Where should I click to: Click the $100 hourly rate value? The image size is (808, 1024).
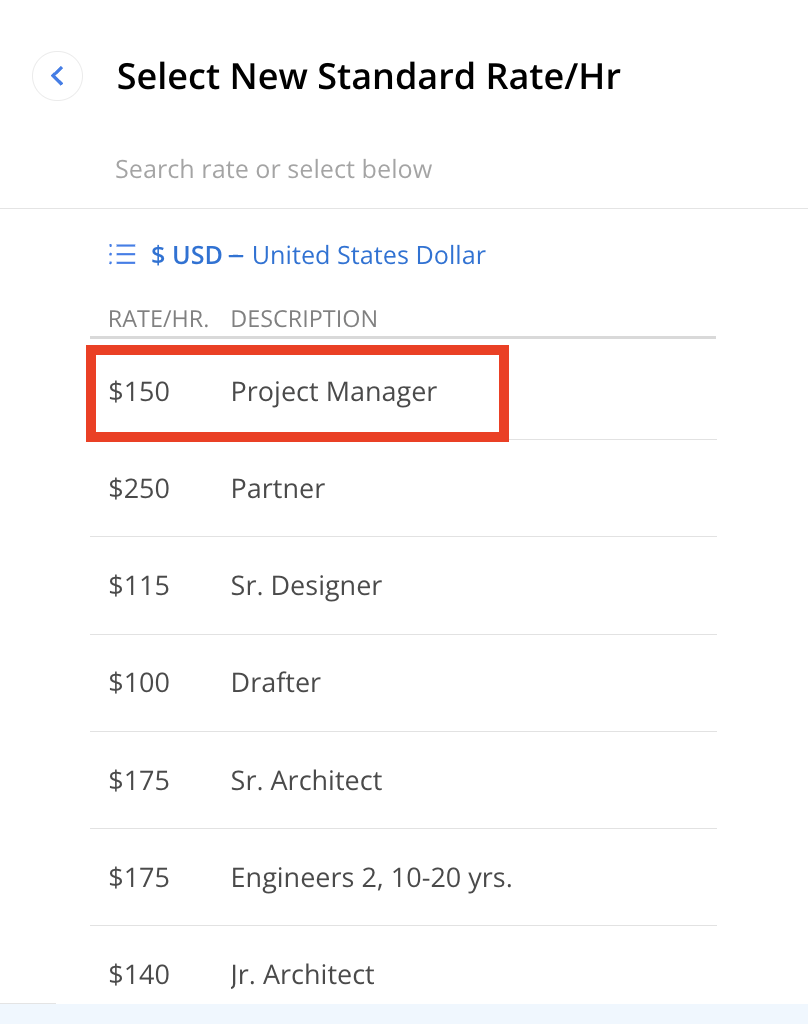tap(139, 683)
